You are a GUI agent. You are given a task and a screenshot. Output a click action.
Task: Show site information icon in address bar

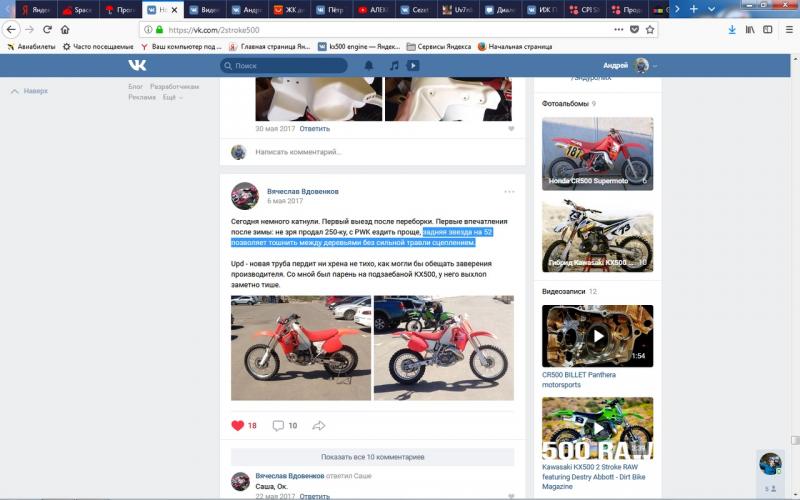[148, 30]
